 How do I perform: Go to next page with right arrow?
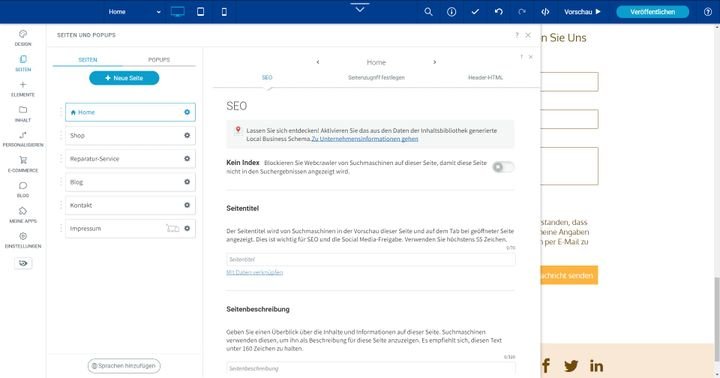tap(434, 62)
